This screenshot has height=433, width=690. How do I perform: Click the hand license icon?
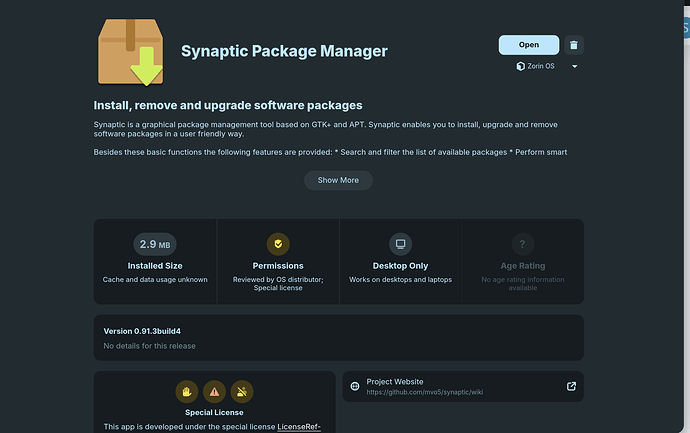pyautogui.click(x=187, y=392)
